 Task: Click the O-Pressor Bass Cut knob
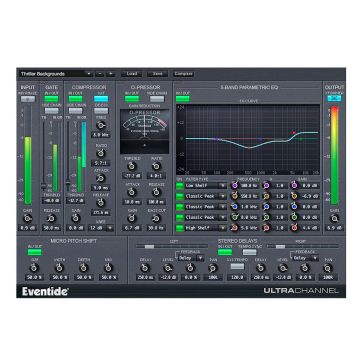(x=156, y=218)
